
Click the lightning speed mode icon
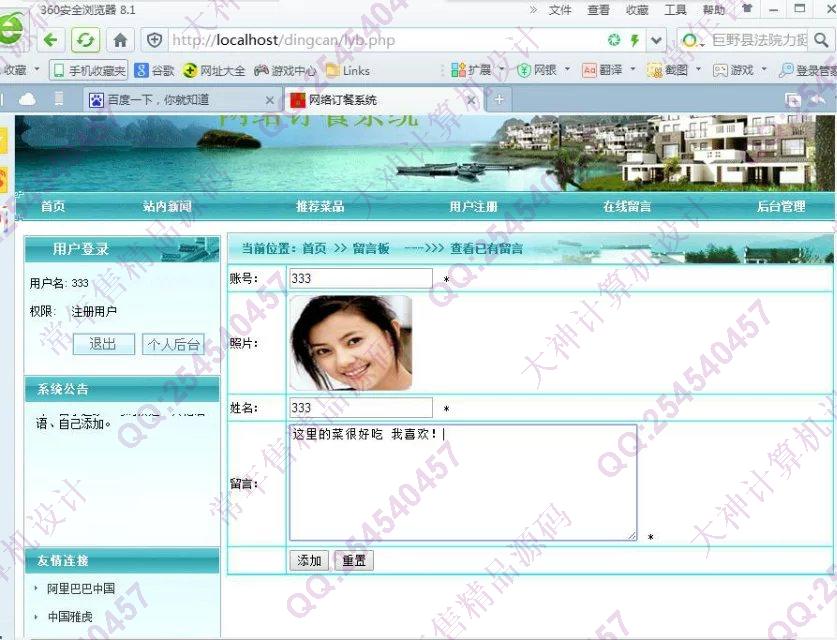(635, 40)
